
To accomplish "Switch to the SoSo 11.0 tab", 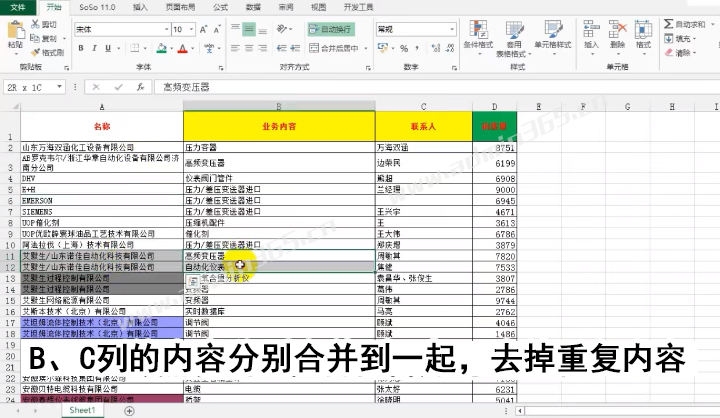I will point(97,7).
